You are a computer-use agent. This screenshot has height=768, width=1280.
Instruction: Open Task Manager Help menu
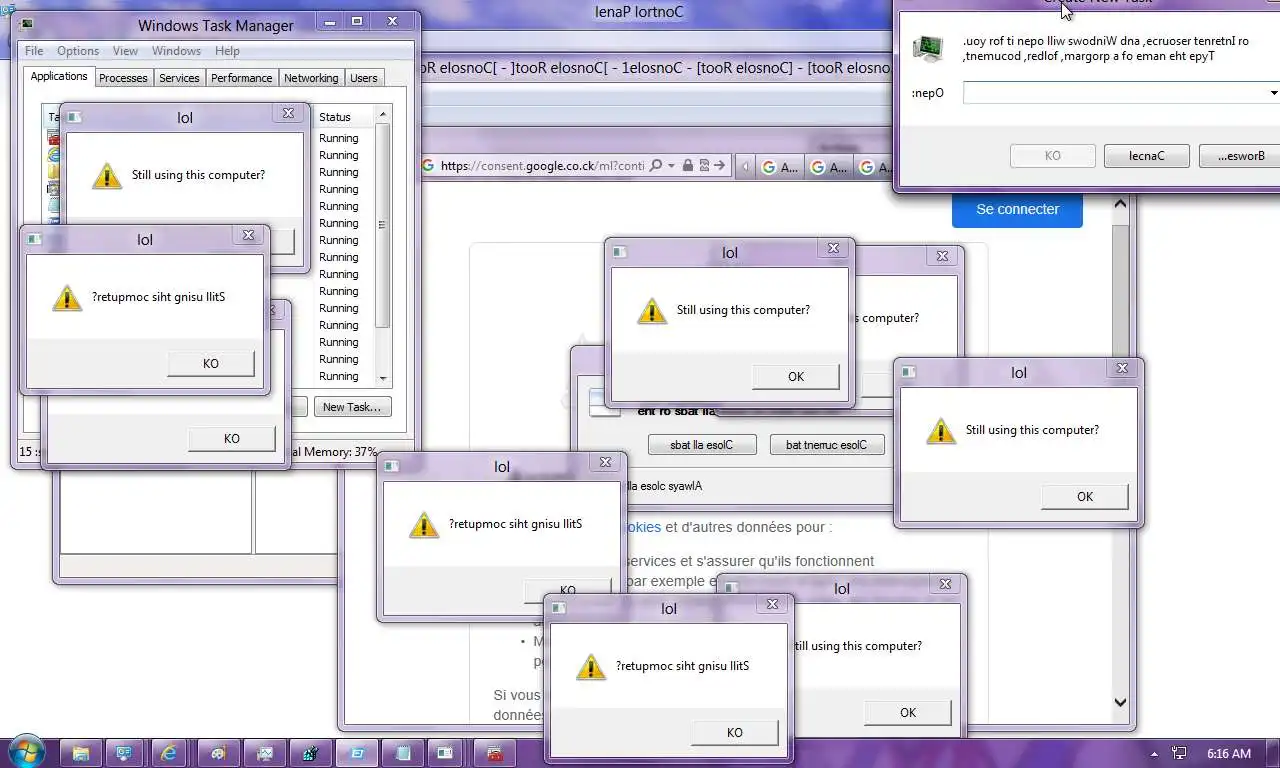coord(227,51)
